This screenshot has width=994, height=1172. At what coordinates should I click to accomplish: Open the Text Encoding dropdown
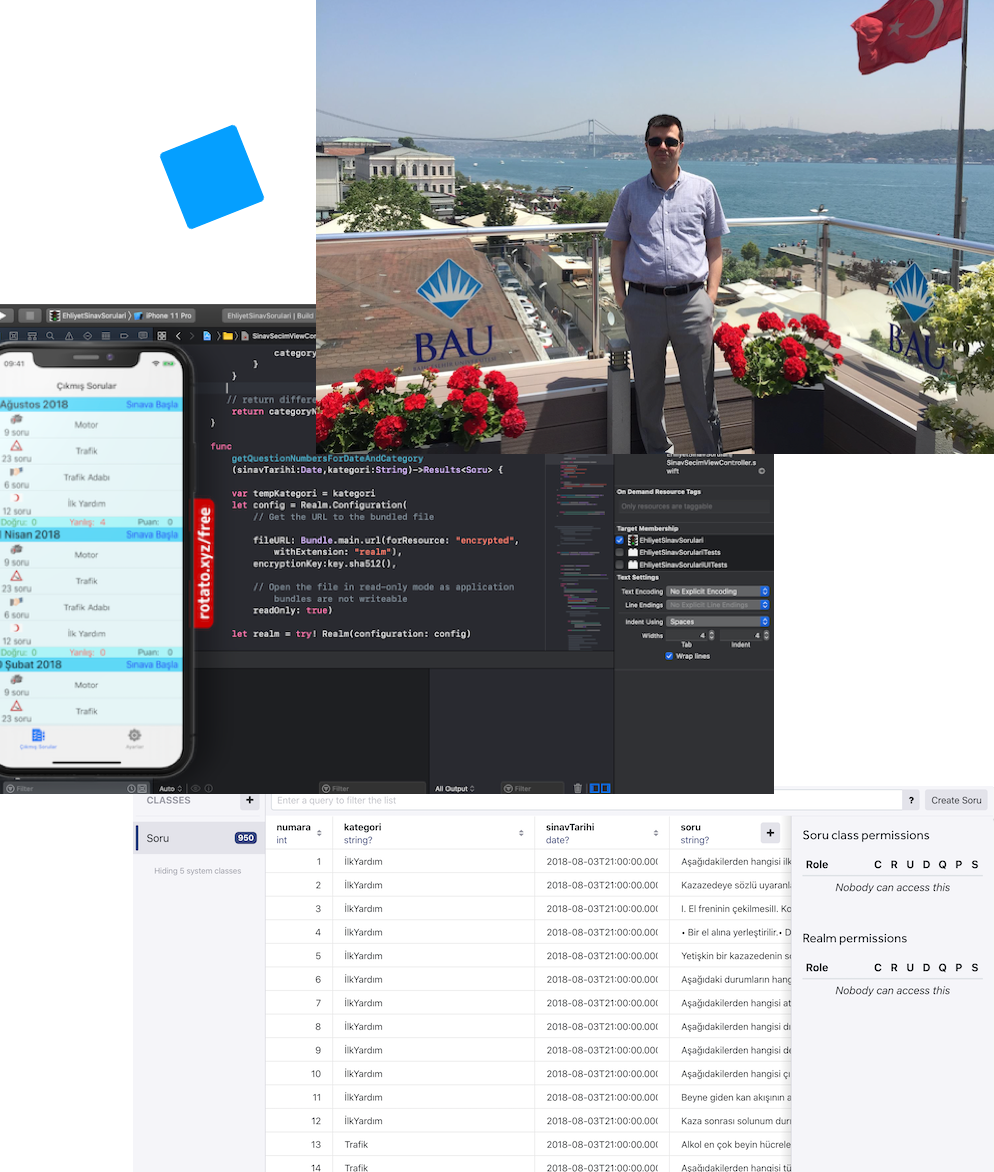(x=718, y=592)
